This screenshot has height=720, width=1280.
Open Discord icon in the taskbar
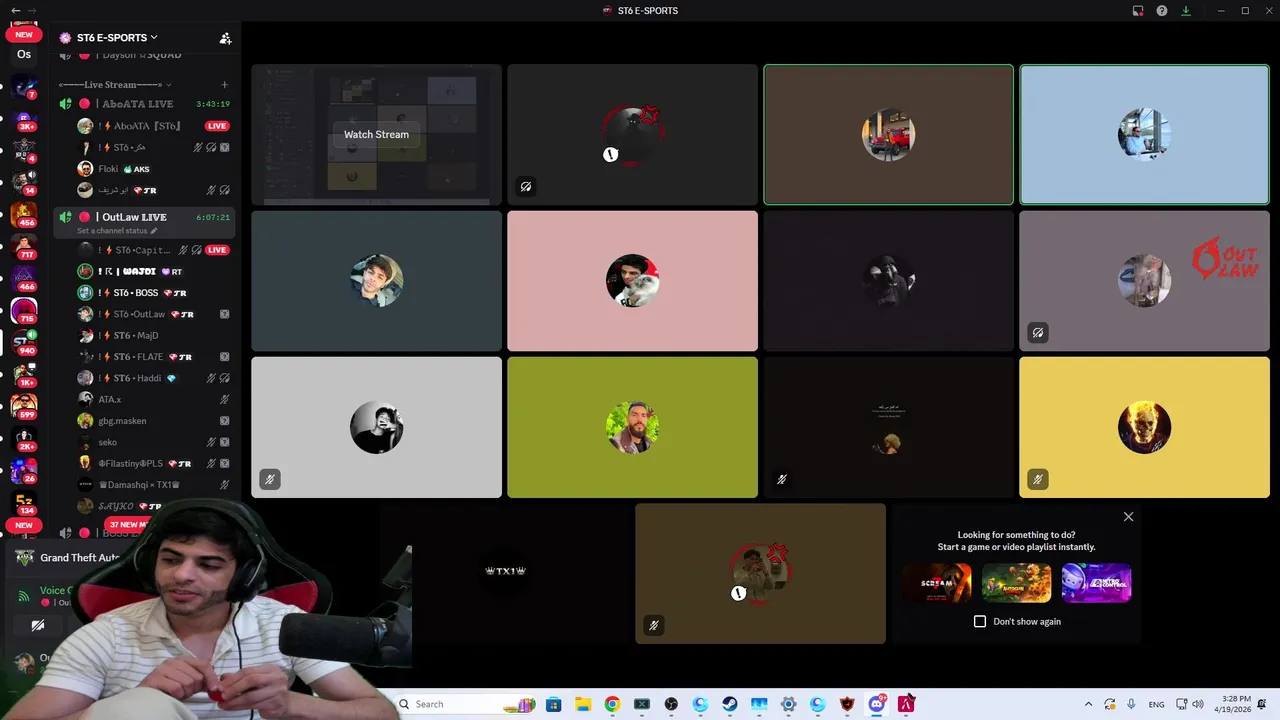pyautogui.click(x=877, y=704)
